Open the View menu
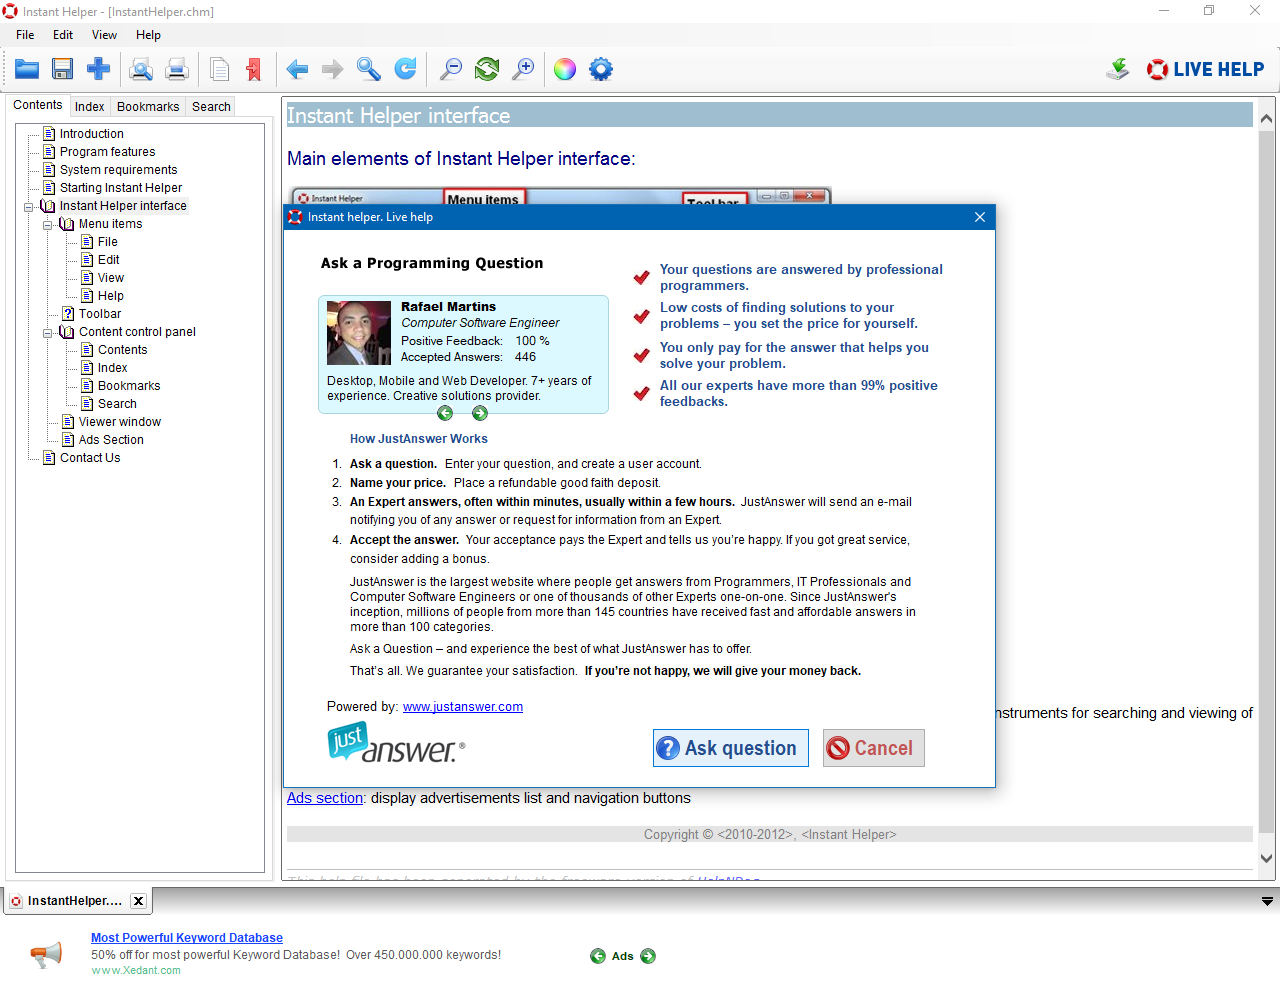 coord(104,35)
